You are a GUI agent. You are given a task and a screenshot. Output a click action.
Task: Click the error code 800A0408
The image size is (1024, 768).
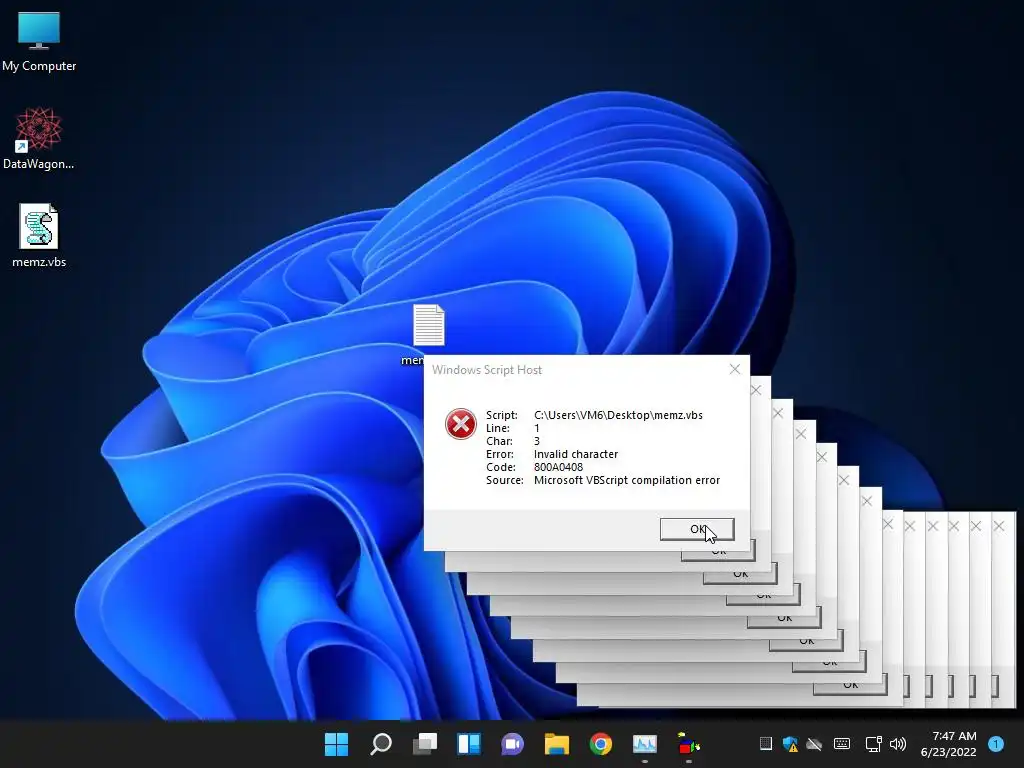click(558, 467)
